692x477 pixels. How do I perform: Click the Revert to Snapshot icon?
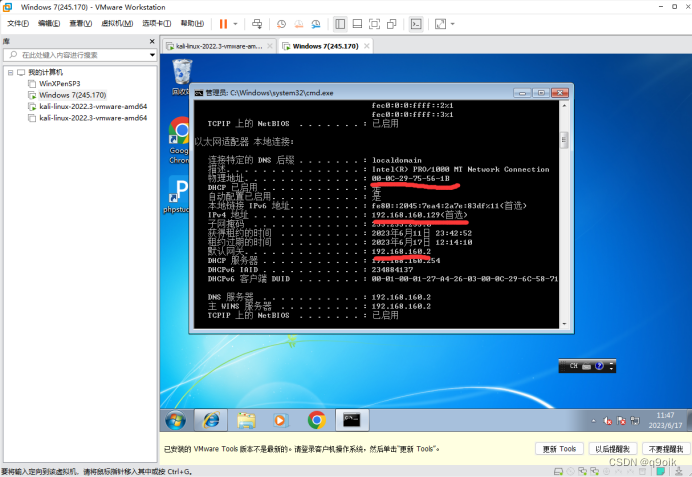point(299,24)
